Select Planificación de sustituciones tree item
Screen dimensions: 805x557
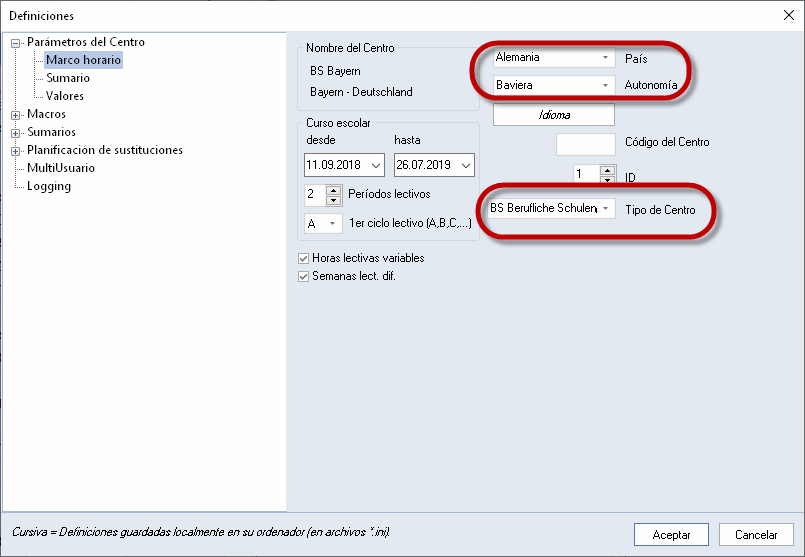tap(105, 150)
